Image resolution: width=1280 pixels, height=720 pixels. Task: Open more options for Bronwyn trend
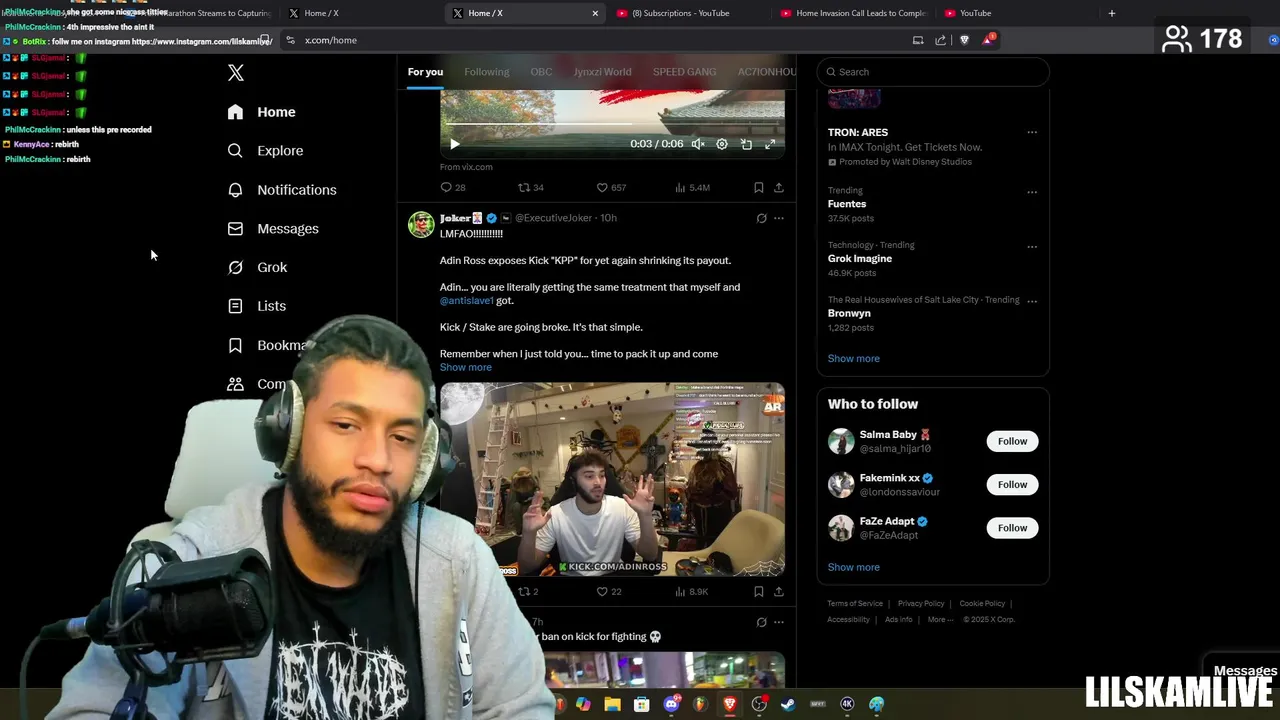1032,300
